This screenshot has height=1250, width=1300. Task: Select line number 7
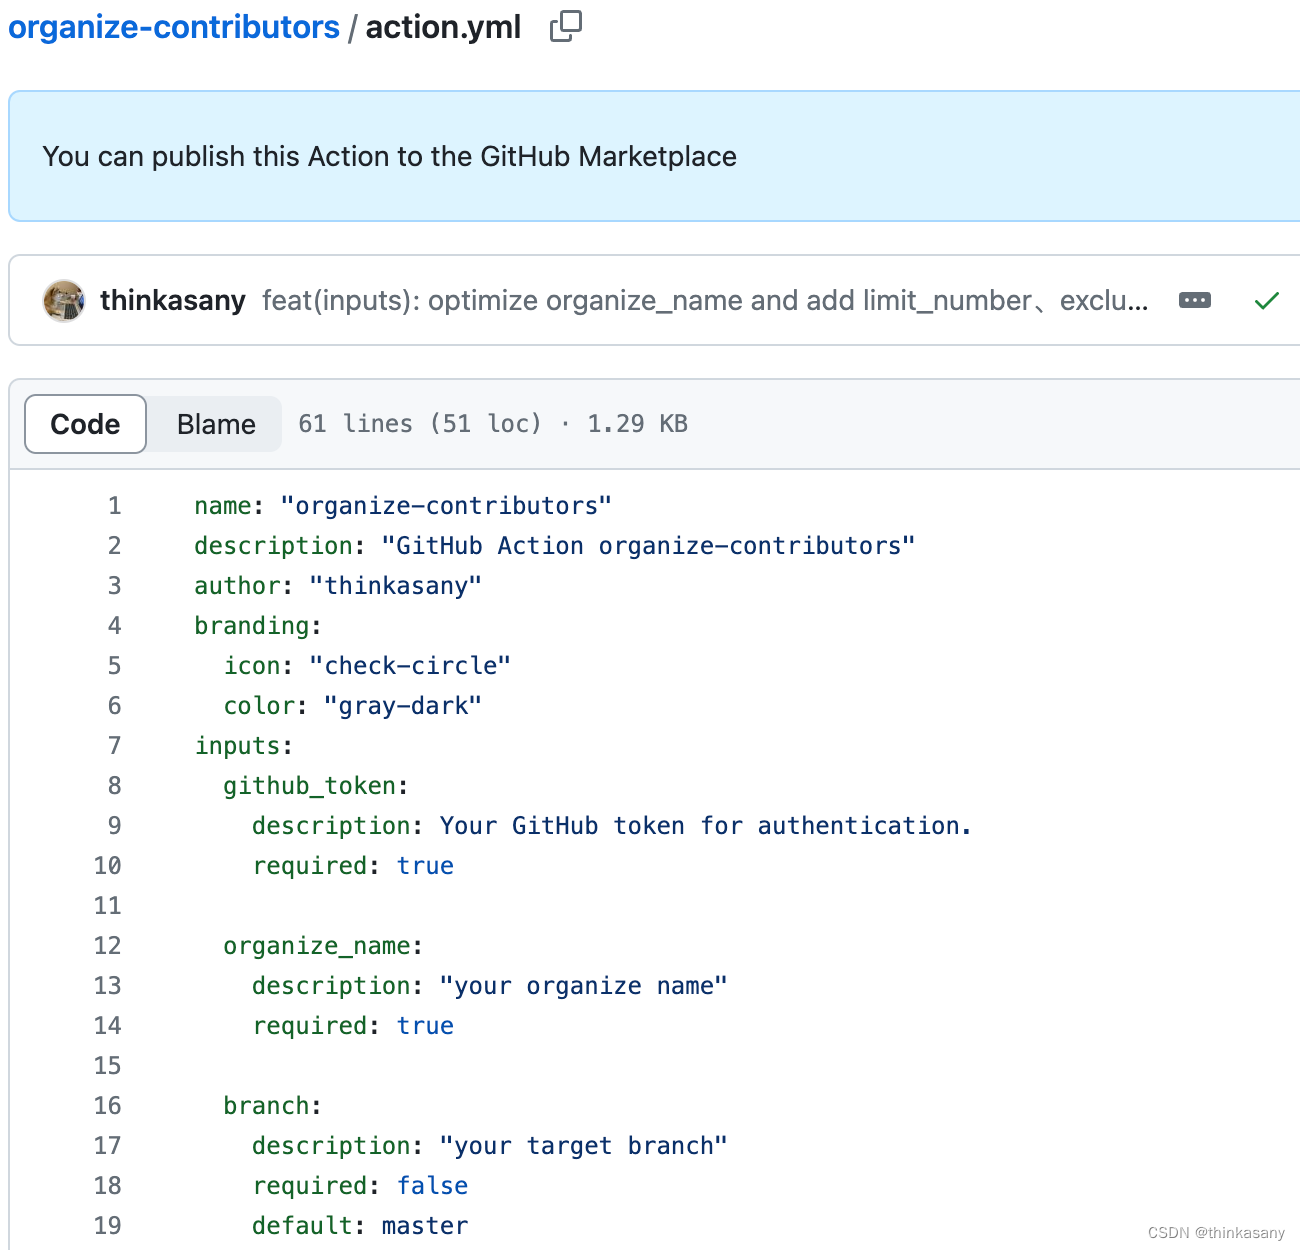(x=114, y=746)
